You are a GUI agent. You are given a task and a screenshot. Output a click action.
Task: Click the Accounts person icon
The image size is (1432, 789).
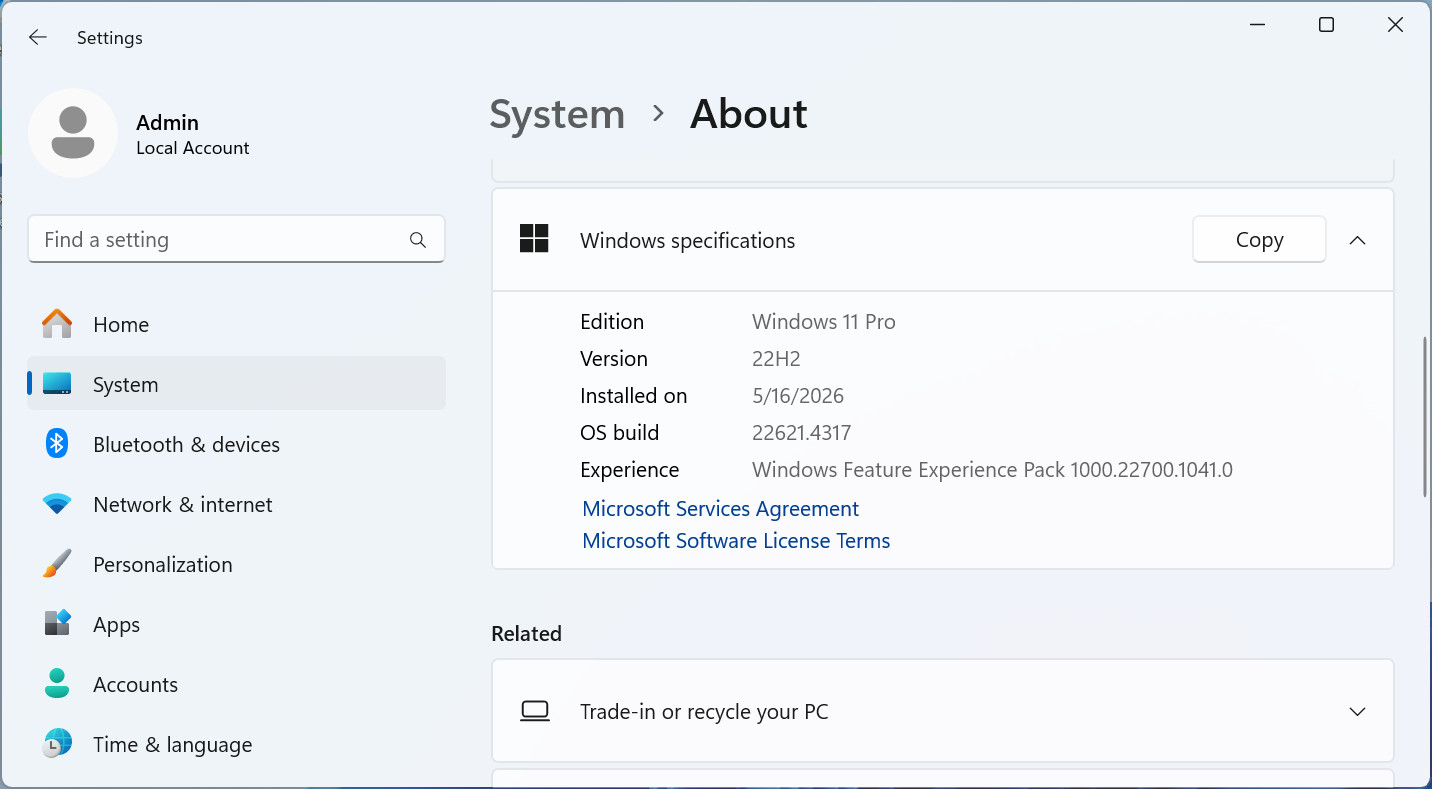click(57, 684)
